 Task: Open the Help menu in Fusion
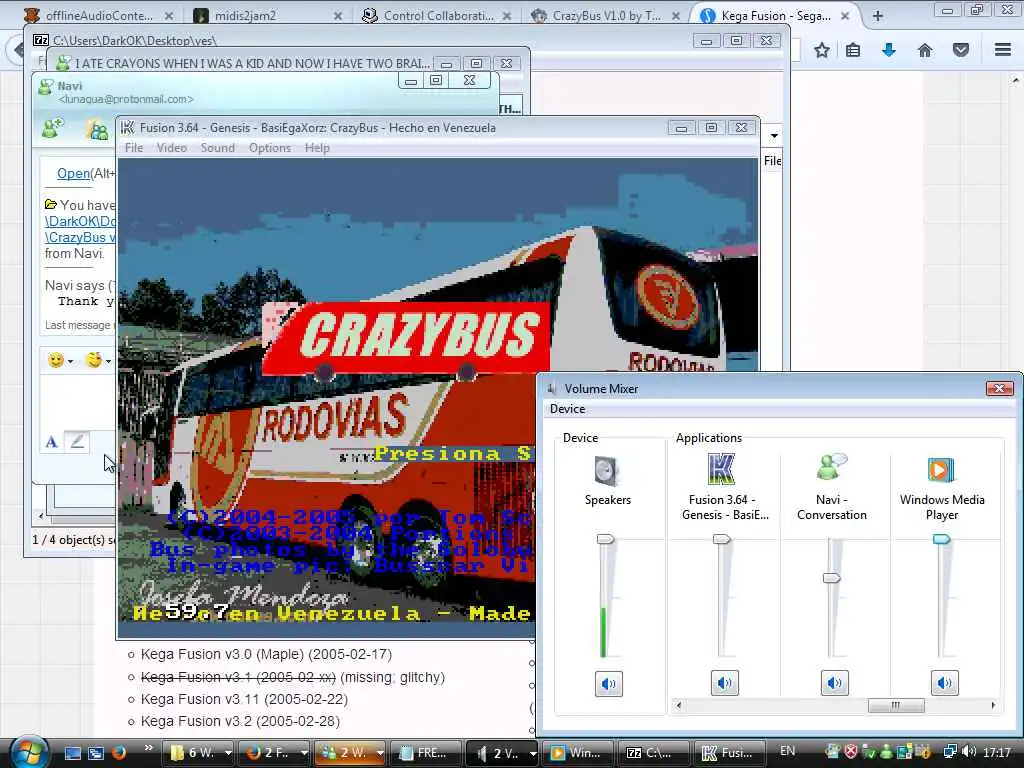317,148
